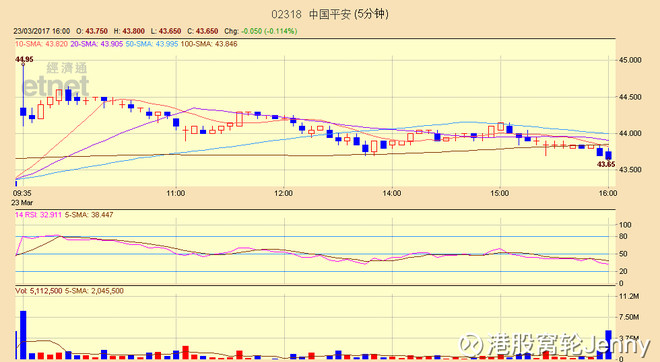The width and height of the screenshot is (660, 362).
Task: Click the RSI '5-SMA: 38.447' label
Action: (x=89, y=215)
